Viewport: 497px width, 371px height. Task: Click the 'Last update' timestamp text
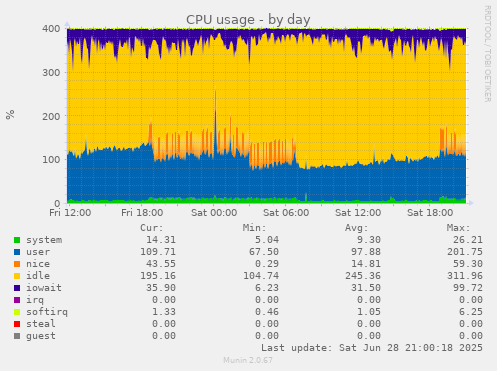pyautogui.click(x=372, y=348)
